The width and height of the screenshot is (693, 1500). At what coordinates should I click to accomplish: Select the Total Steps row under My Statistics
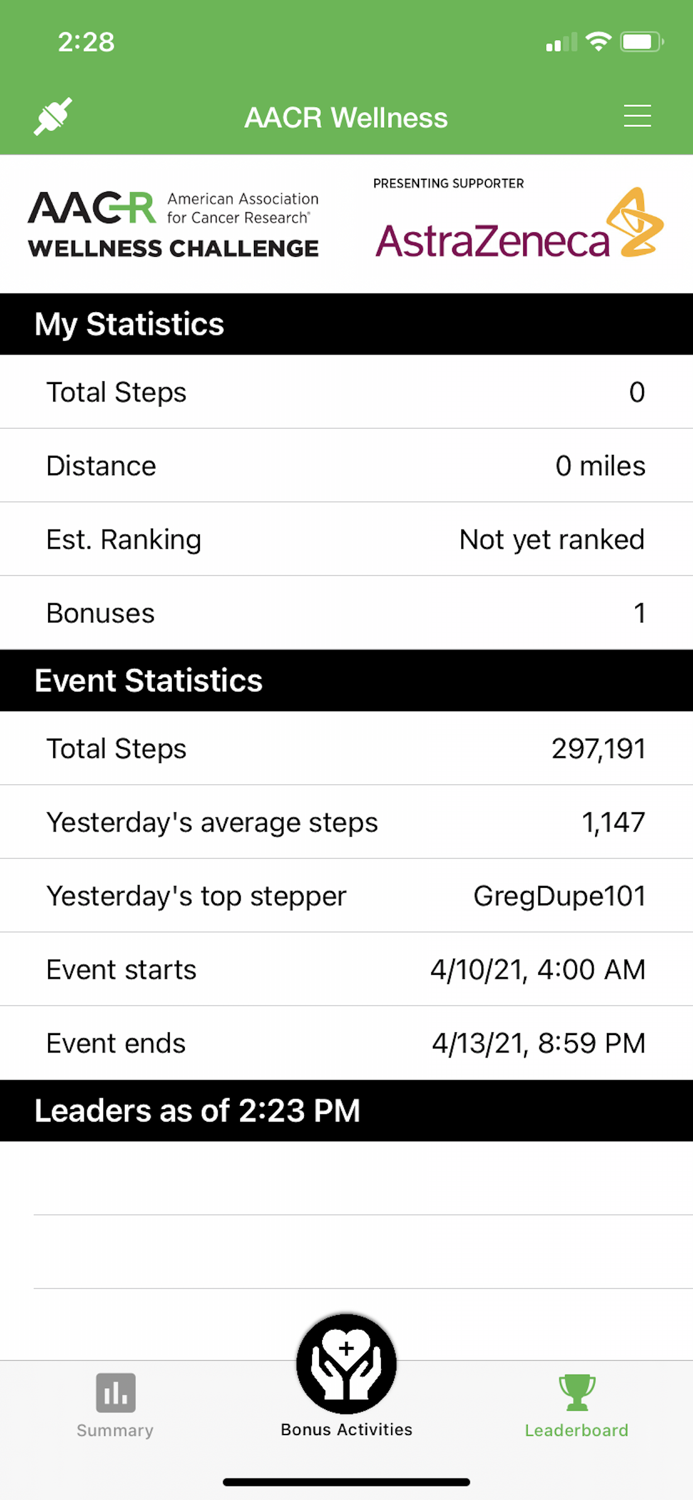(x=346, y=392)
